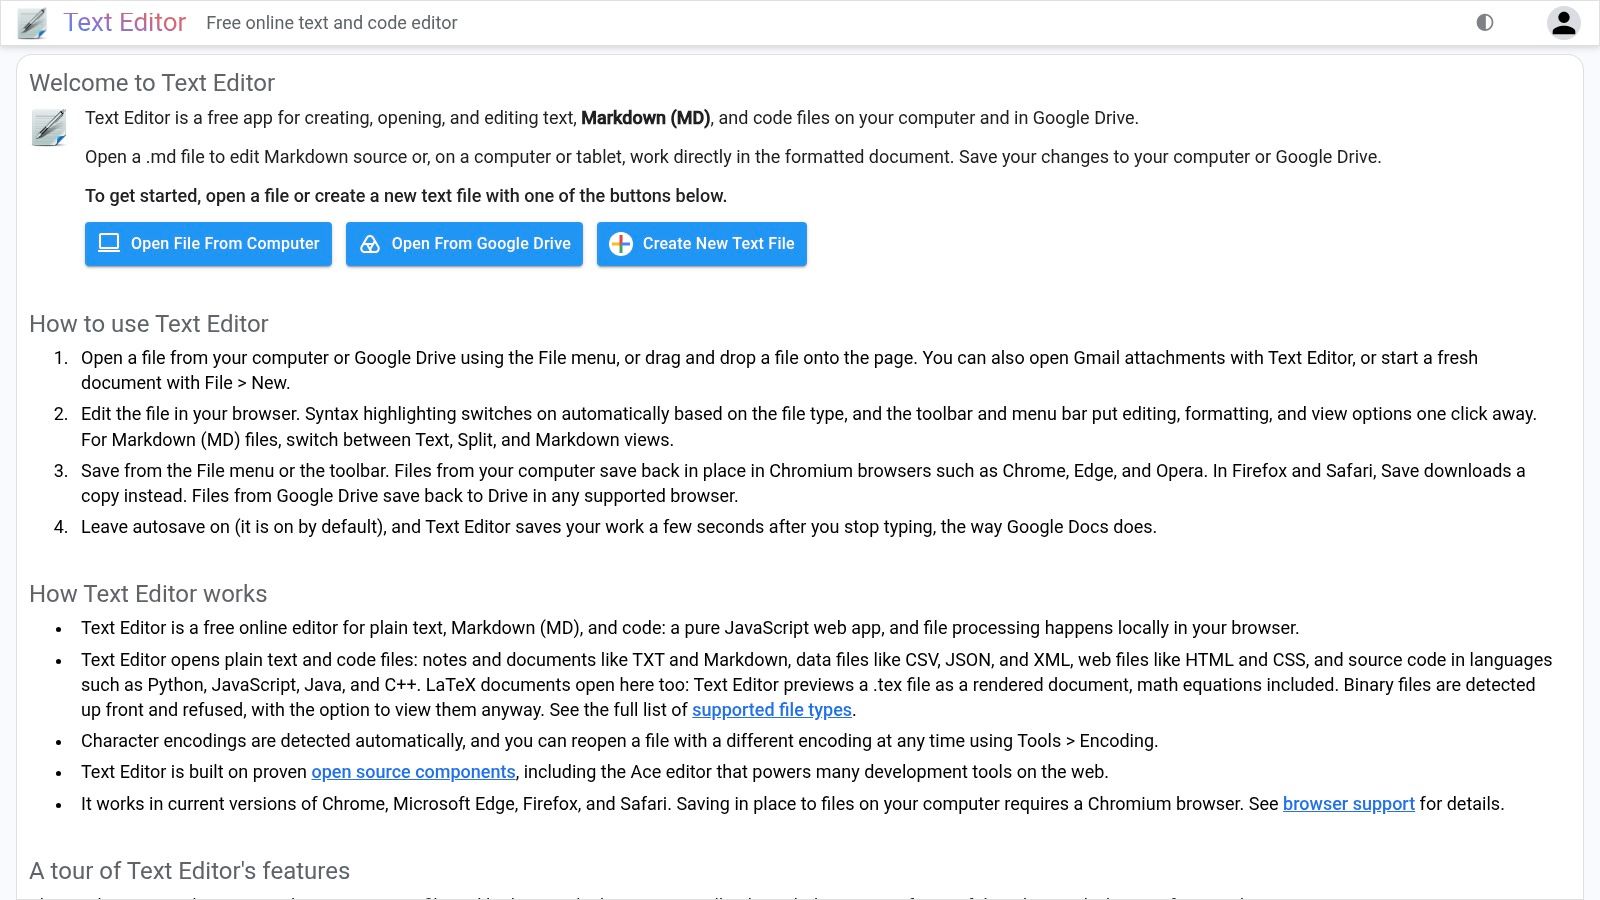Click the Text Editor title in header
Image resolution: width=1600 pixels, height=900 pixels.
[x=125, y=22]
